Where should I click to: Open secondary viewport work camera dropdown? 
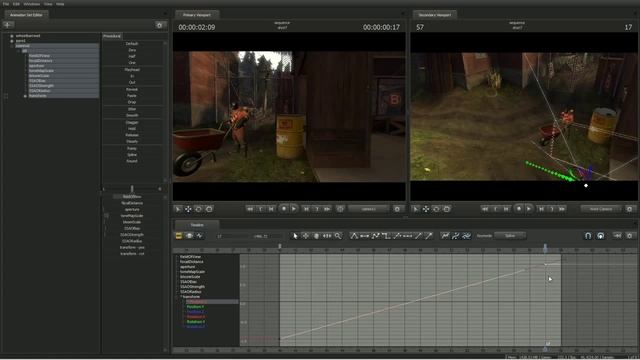(601, 209)
